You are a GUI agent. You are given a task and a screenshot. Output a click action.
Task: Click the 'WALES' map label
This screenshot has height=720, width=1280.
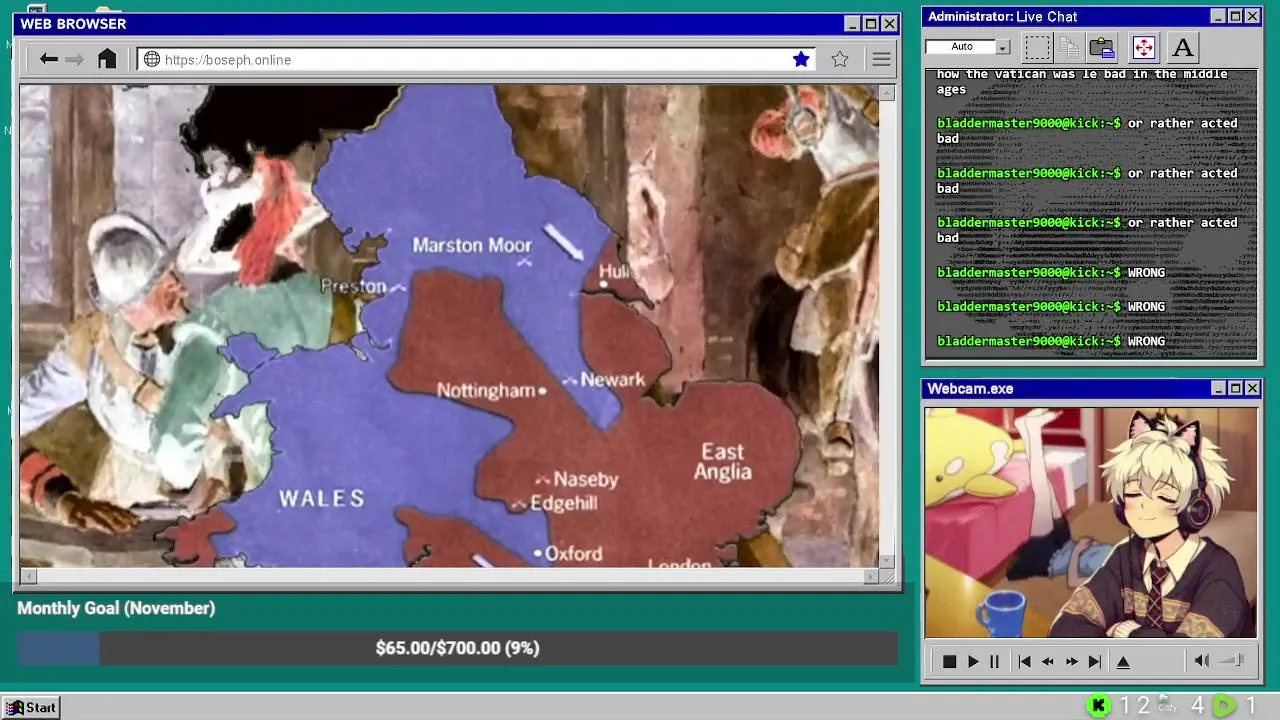coord(321,499)
